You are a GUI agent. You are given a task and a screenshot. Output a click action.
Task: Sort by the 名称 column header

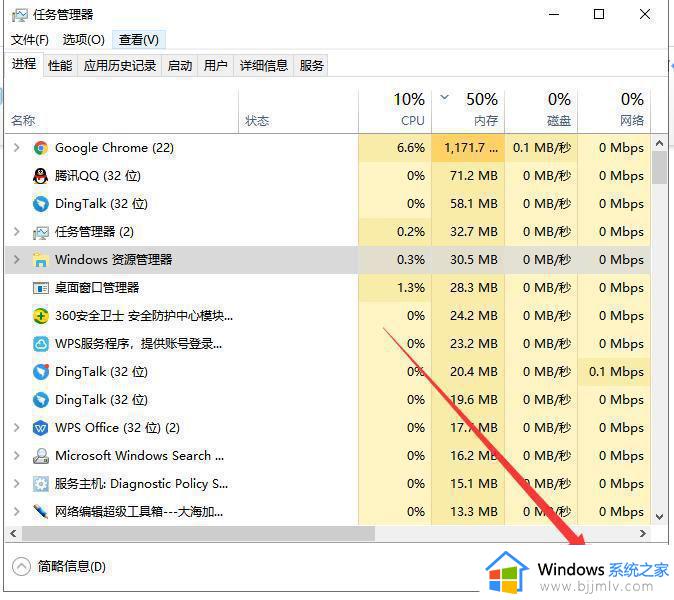point(122,110)
